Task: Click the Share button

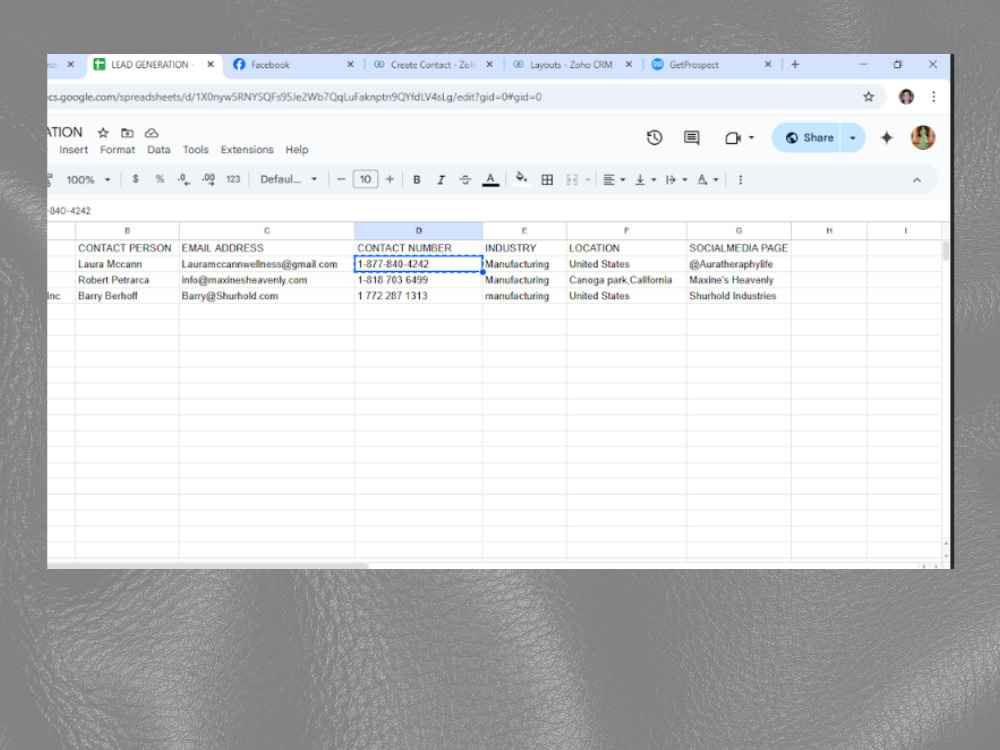Action: [809, 138]
